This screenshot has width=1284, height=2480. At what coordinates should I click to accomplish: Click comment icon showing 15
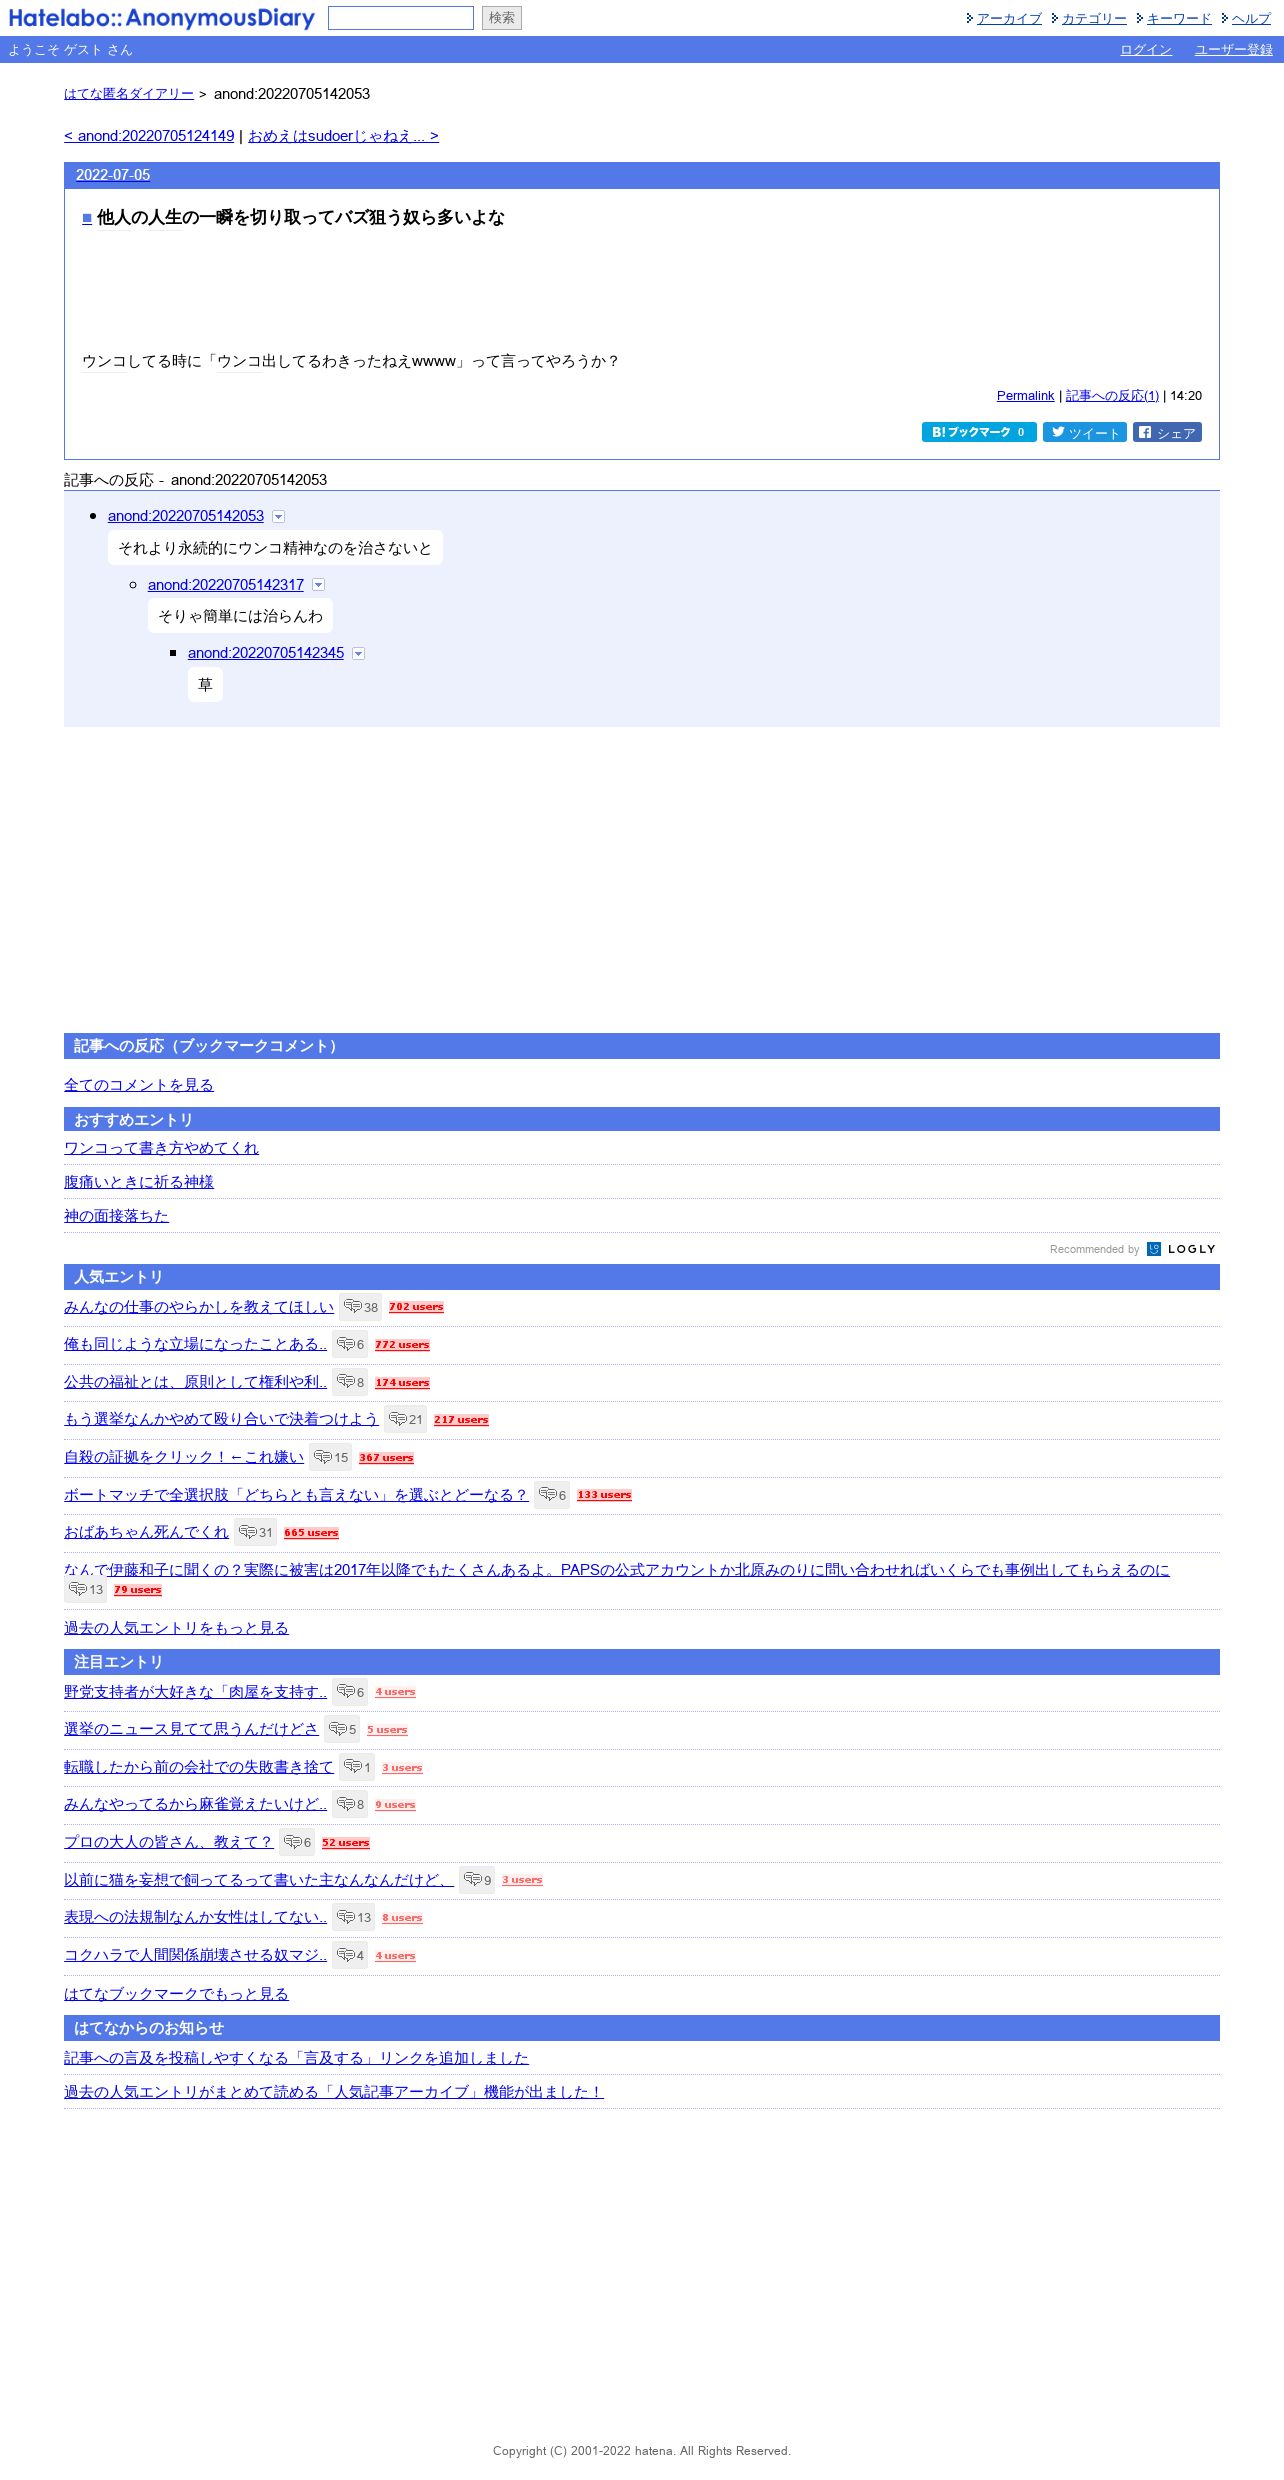331,1457
